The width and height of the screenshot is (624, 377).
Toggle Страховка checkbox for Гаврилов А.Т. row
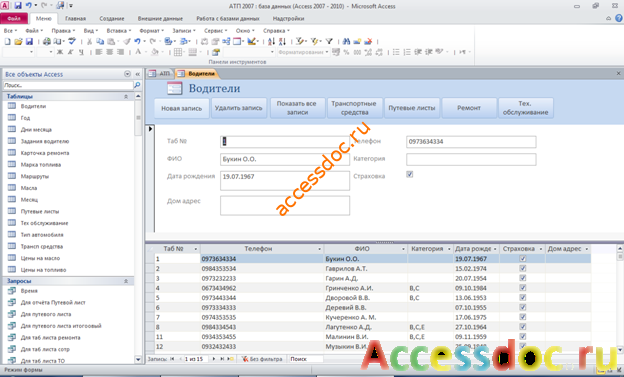pyautogui.click(x=523, y=268)
